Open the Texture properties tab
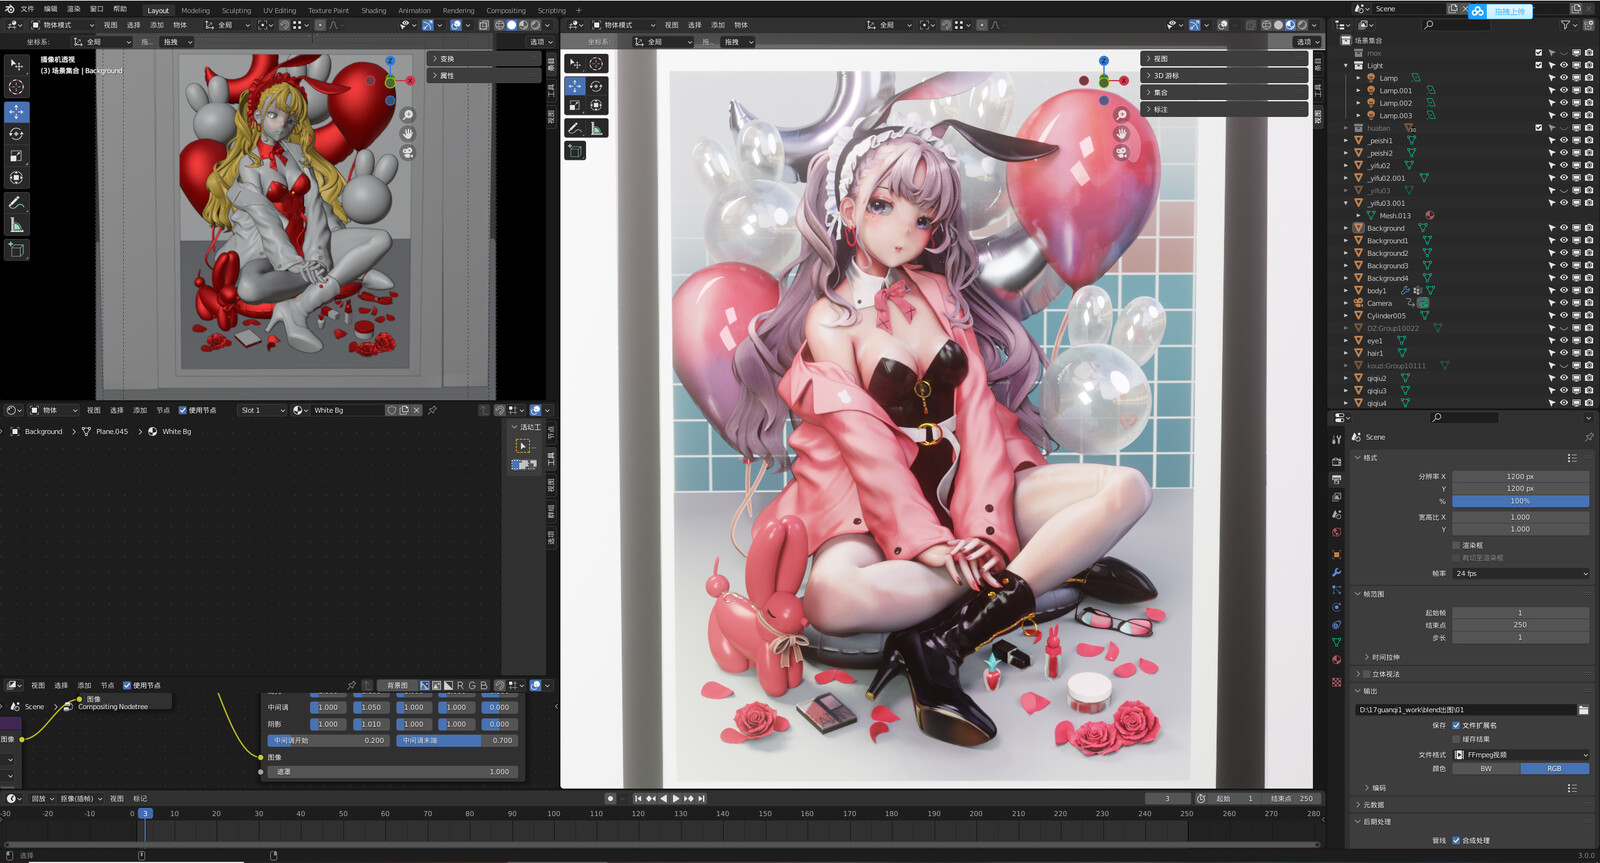The image size is (1600, 863). pyautogui.click(x=1336, y=682)
